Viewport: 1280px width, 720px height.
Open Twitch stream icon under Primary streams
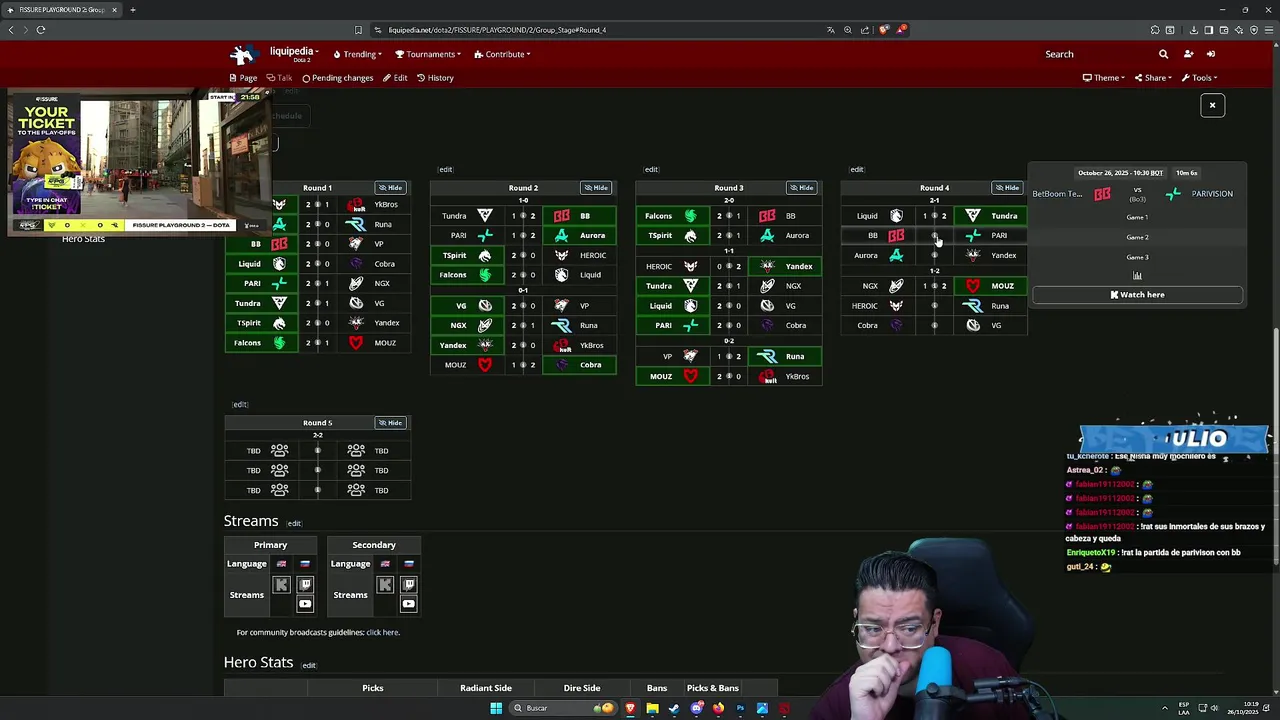click(305, 584)
